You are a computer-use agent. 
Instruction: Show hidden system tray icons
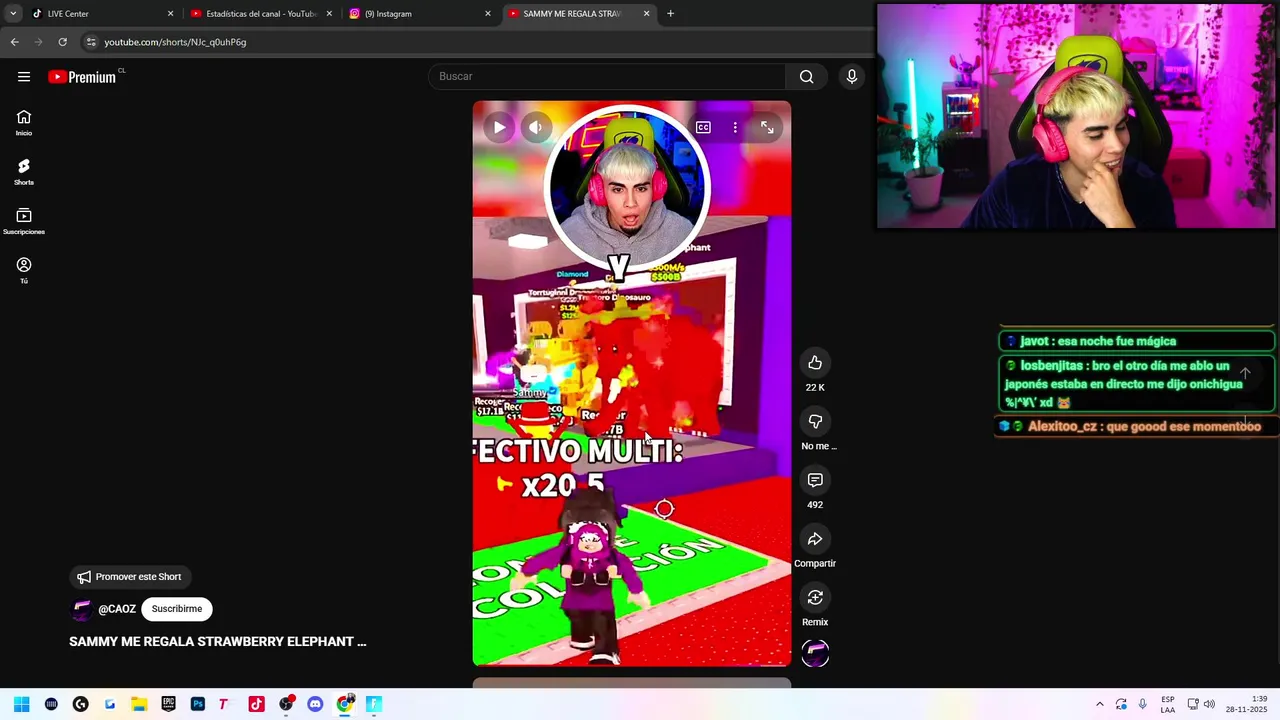[x=1100, y=704]
